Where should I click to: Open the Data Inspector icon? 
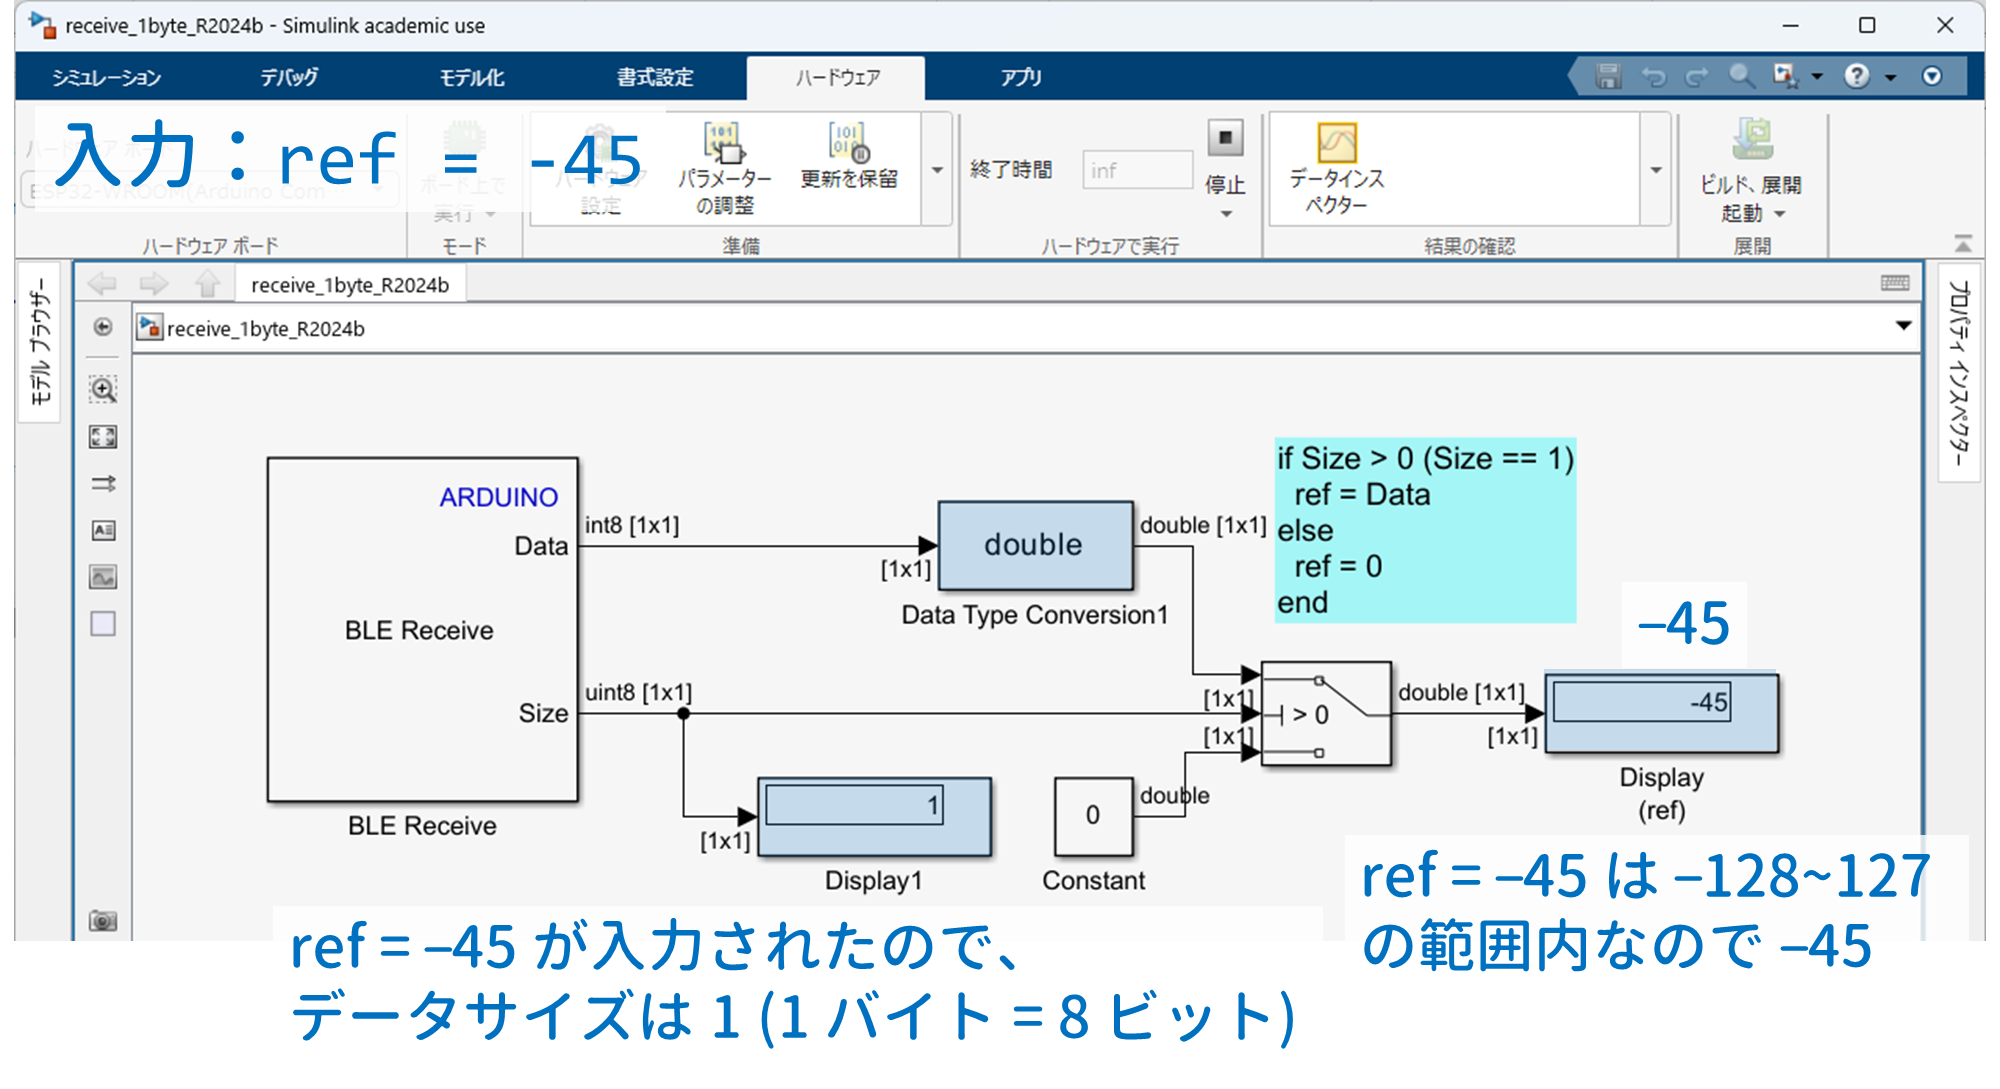[1337, 144]
